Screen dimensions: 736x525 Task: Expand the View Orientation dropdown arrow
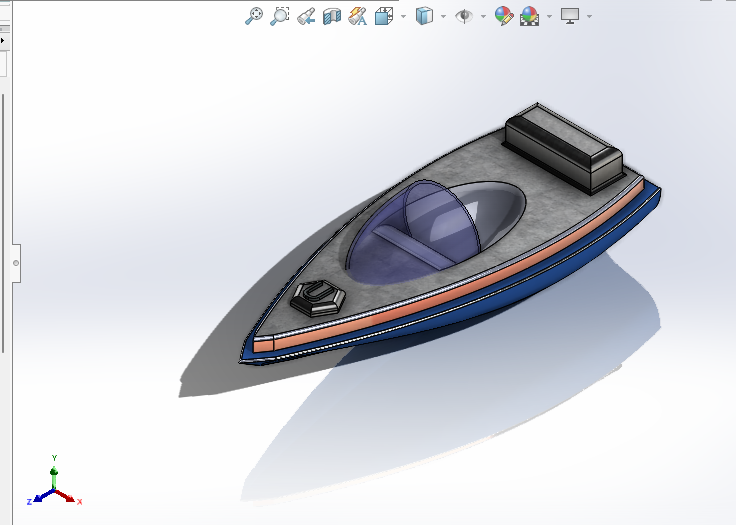404,16
